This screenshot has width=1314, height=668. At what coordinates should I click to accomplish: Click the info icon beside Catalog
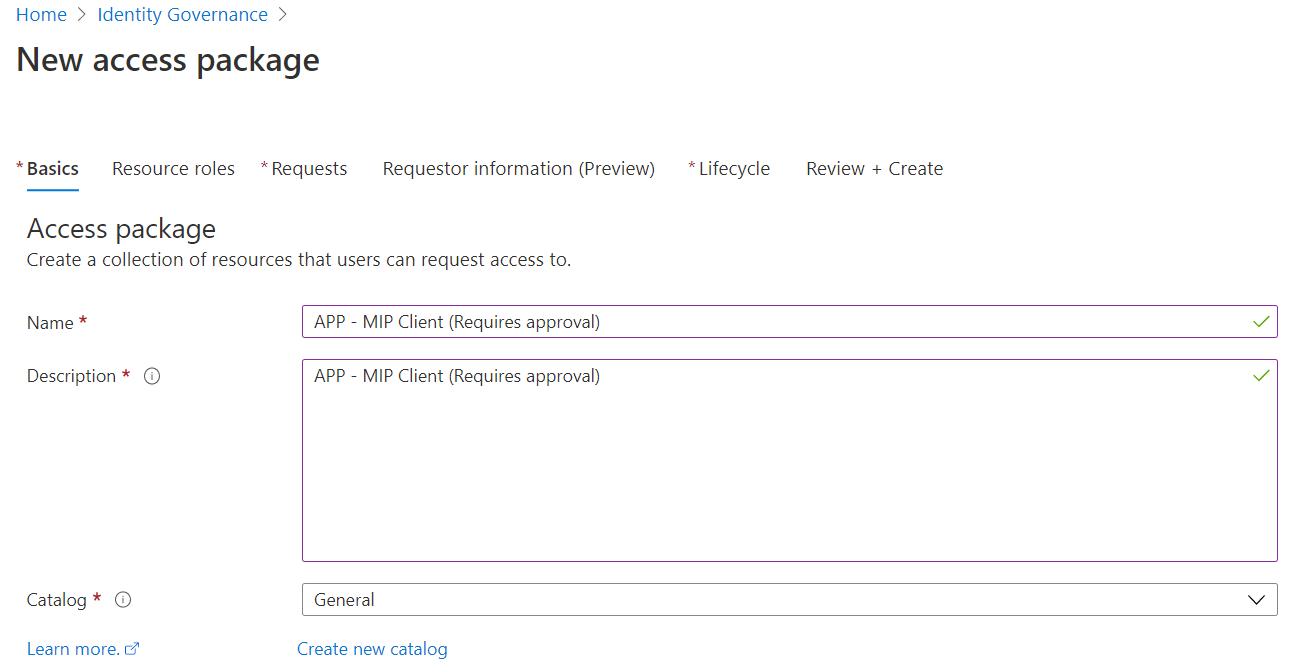click(123, 600)
